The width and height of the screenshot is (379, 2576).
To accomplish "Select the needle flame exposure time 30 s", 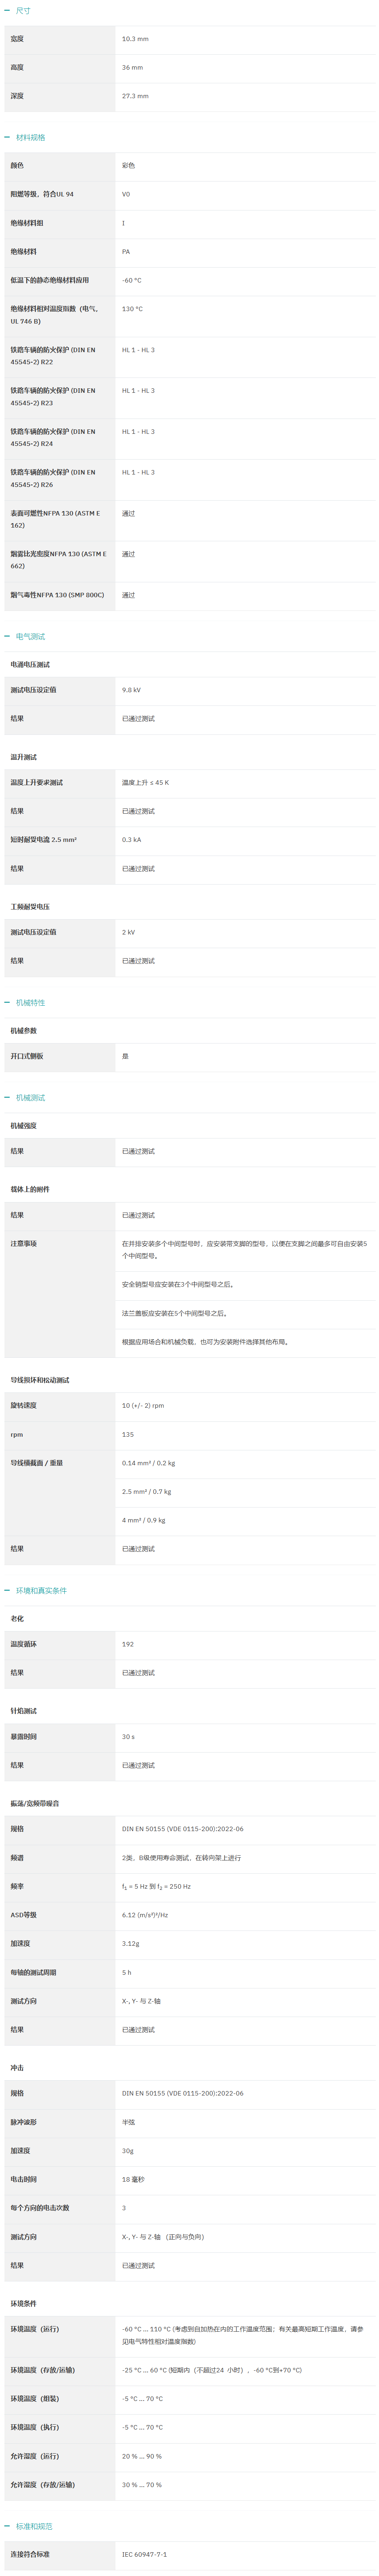I will click(x=128, y=1737).
